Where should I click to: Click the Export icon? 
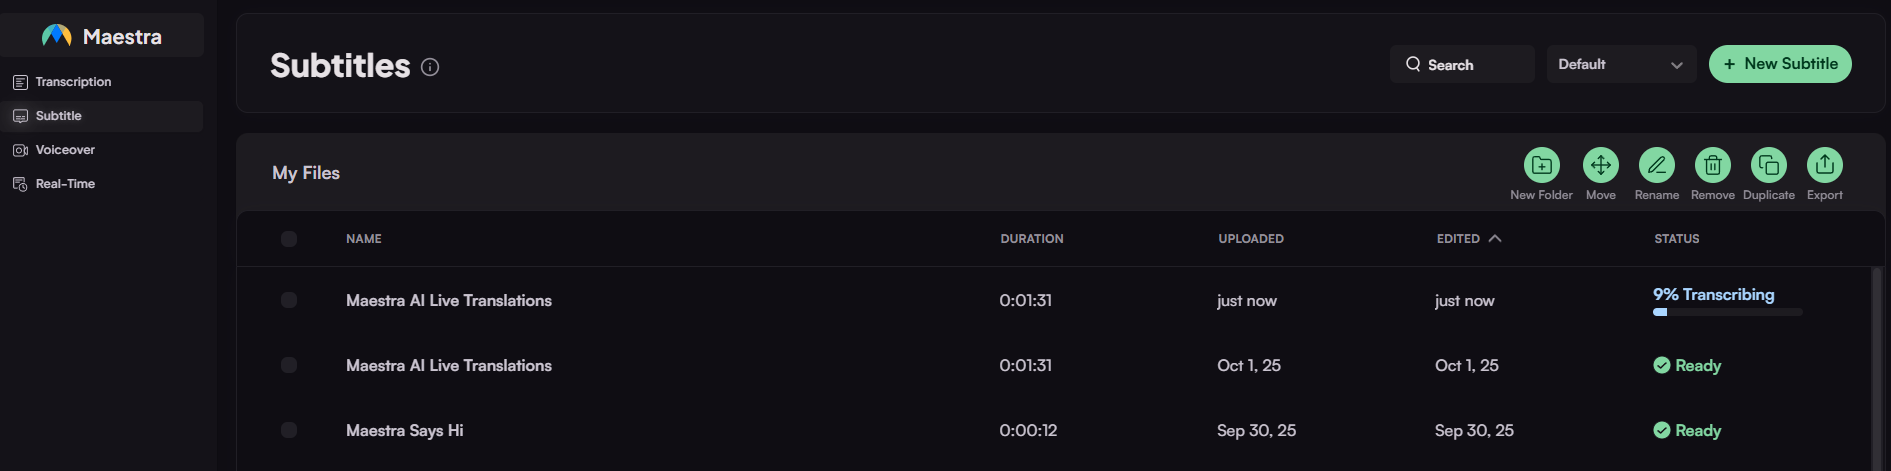[x=1824, y=165]
